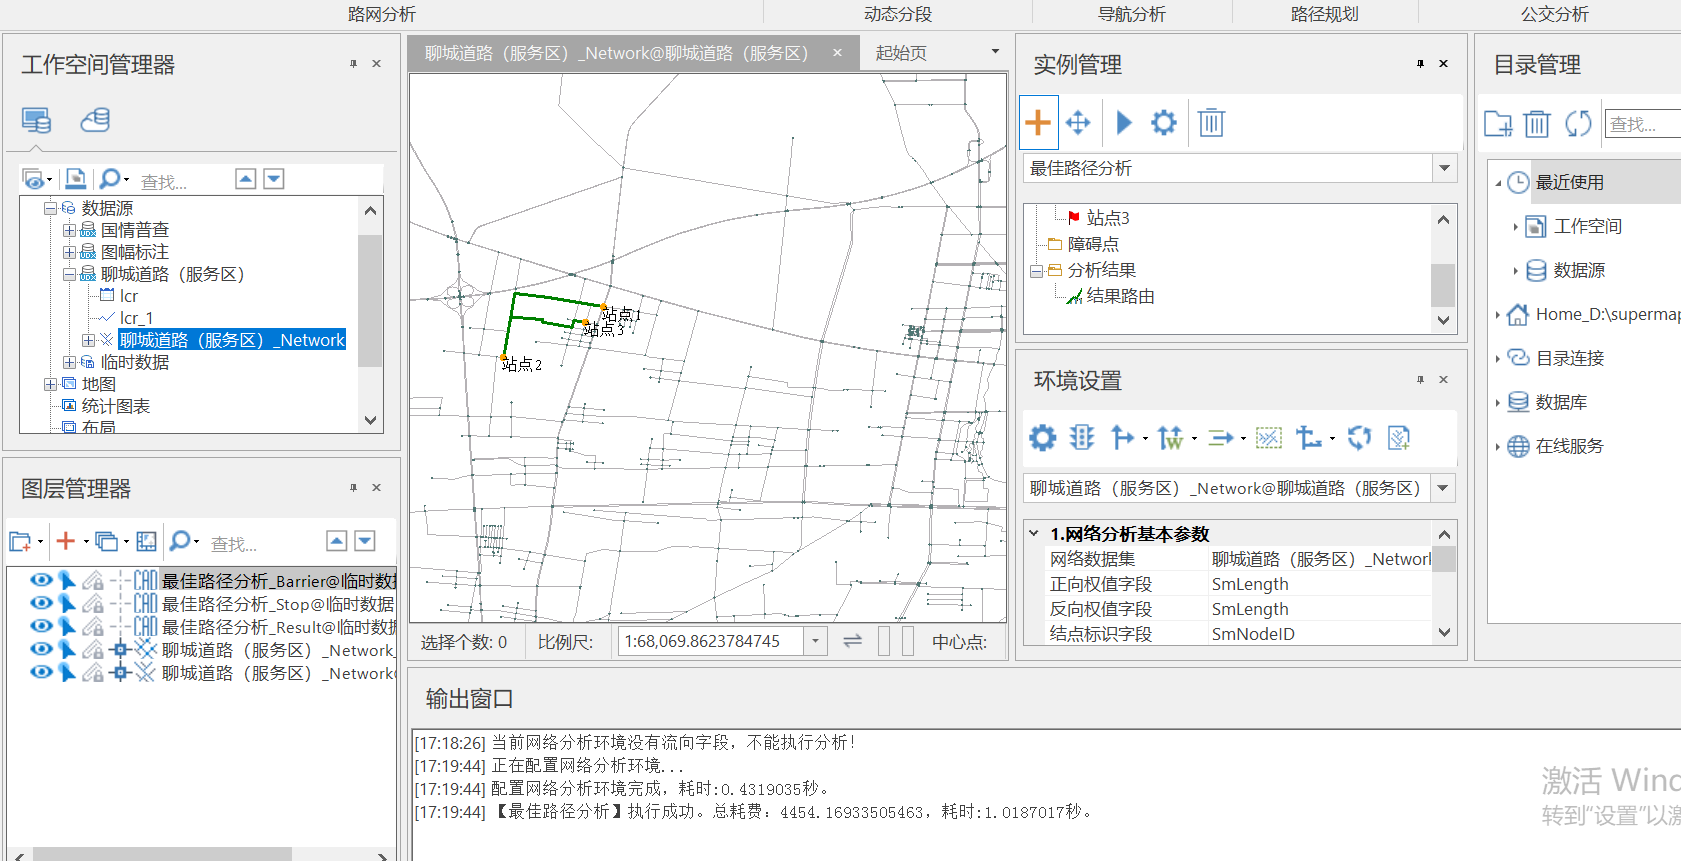1681x861 pixels.
Task: Click the trash icon in 实例管理 toolbar
Action: point(1211,123)
